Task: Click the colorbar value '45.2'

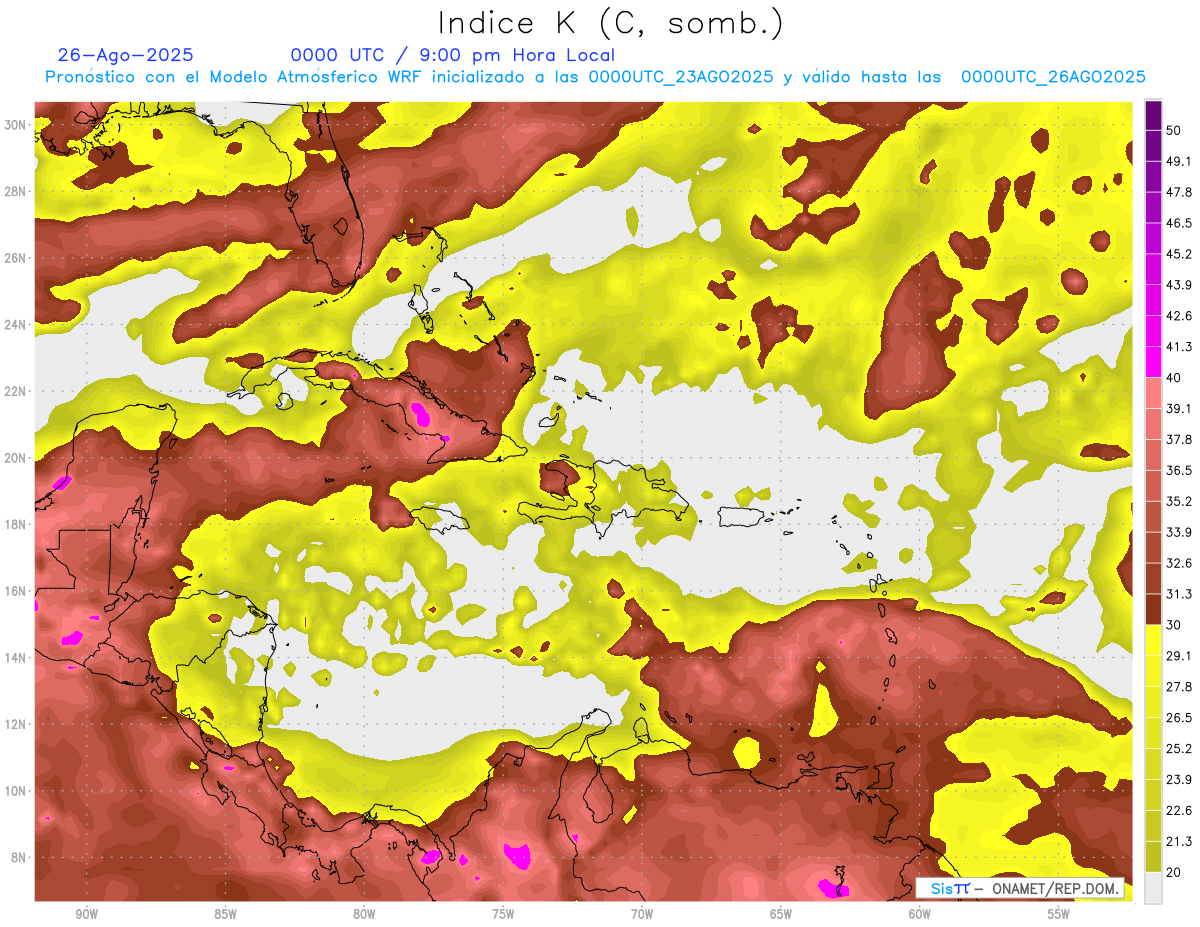Action: (x=1179, y=254)
